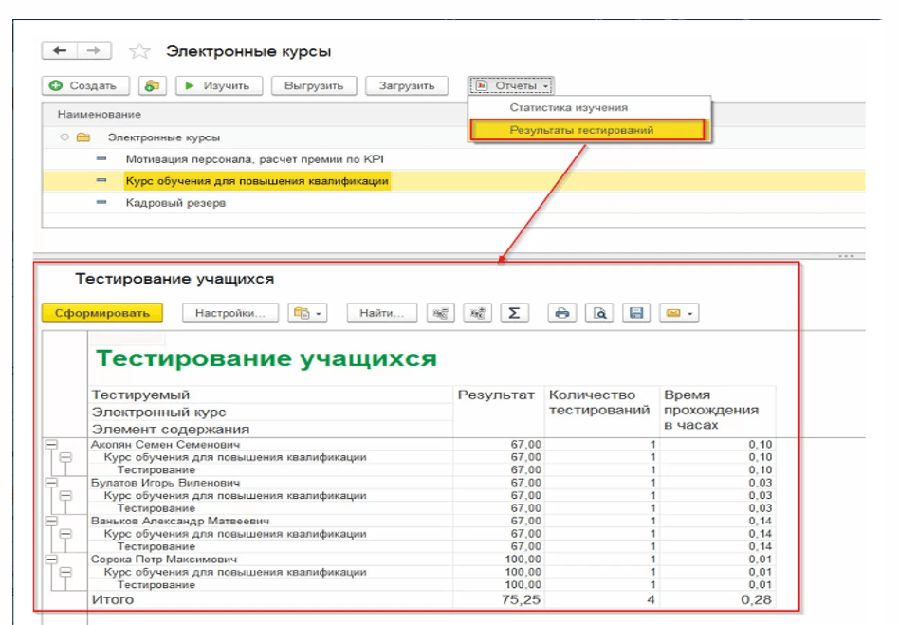Collapse the Акопян Семен Семенович group
Screen dimensions: 900x625
52,444
